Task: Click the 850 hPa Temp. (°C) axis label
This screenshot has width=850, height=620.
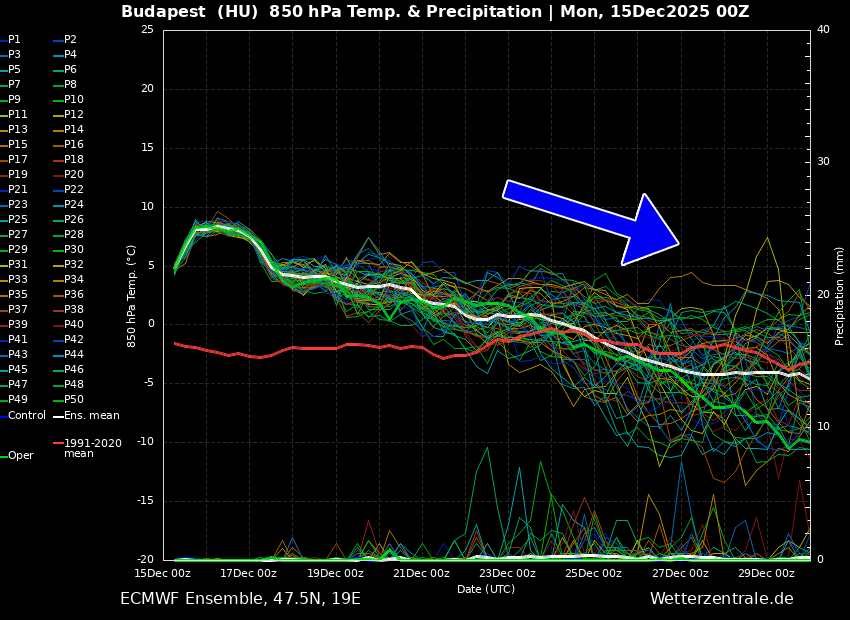Action: click(x=132, y=295)
